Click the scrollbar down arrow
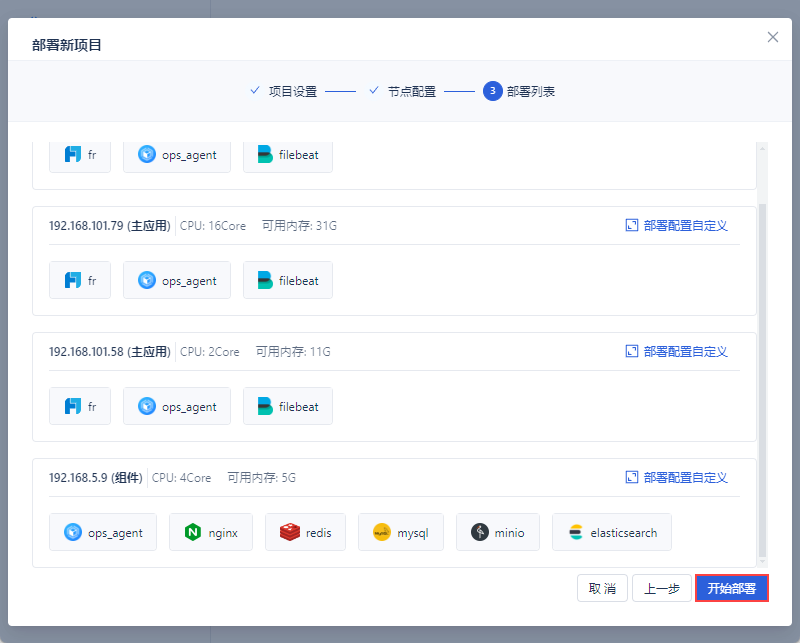Screen dimensions: 800x643 762,562
